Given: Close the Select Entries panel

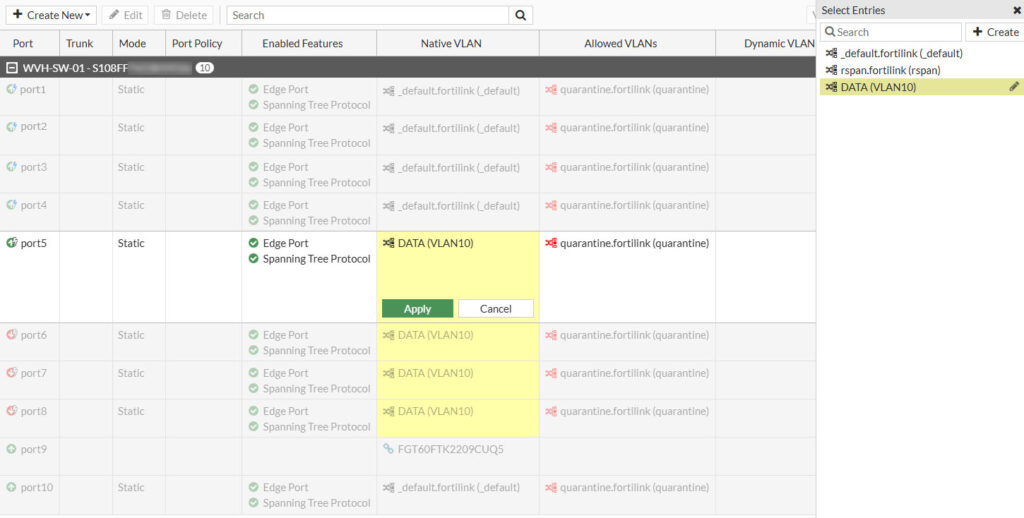Looking at the screenshot, I should click(1017, 10).
